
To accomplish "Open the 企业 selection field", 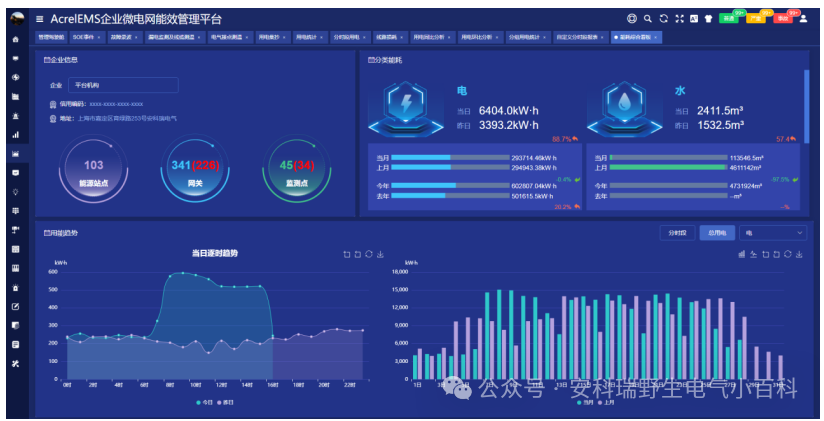I will [123, 85].
